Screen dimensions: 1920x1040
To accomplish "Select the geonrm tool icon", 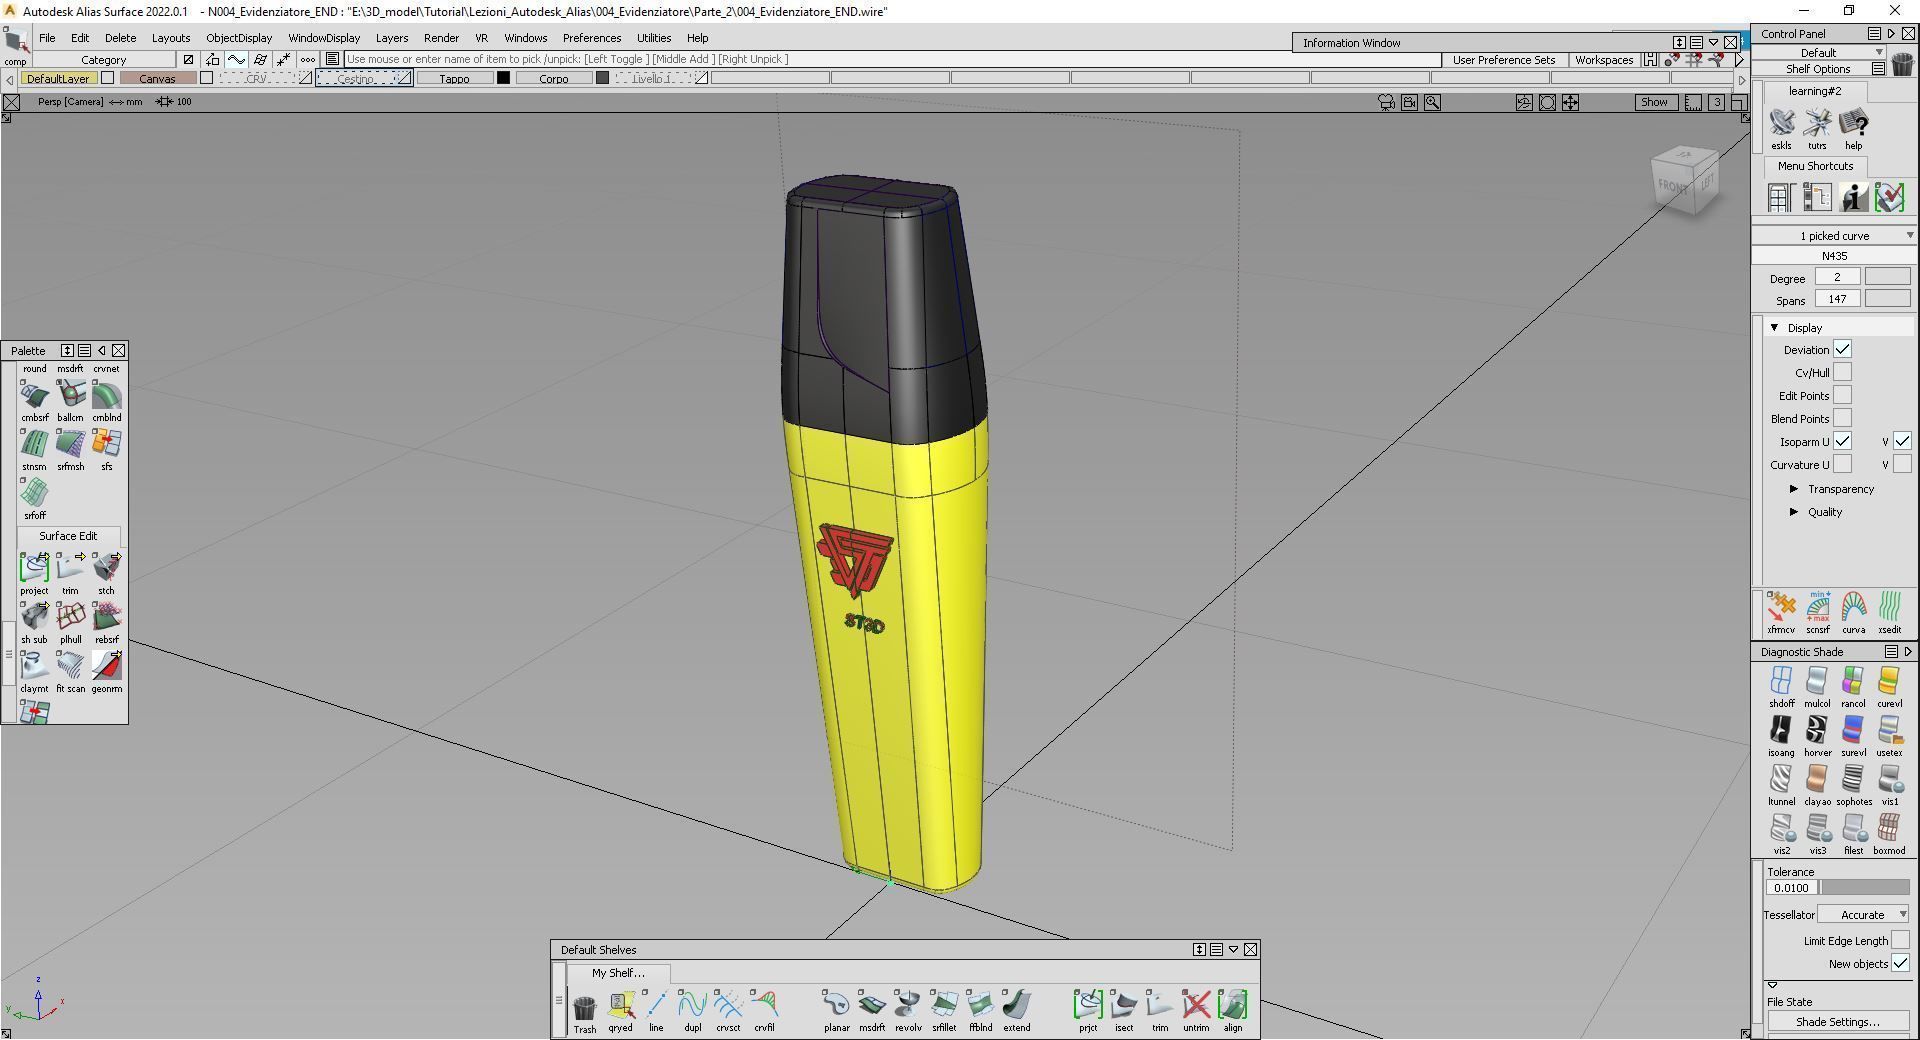I will (x=106, y=666).
